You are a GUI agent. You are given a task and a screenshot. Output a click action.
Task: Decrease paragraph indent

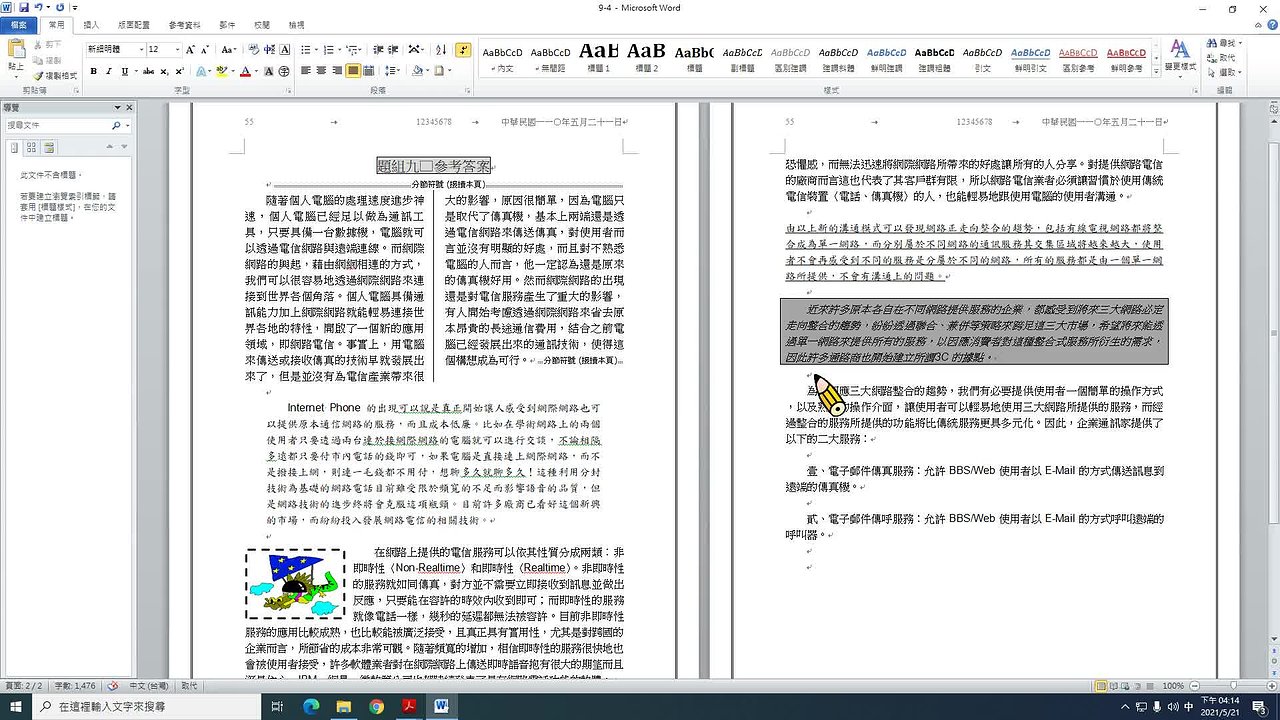377,49
